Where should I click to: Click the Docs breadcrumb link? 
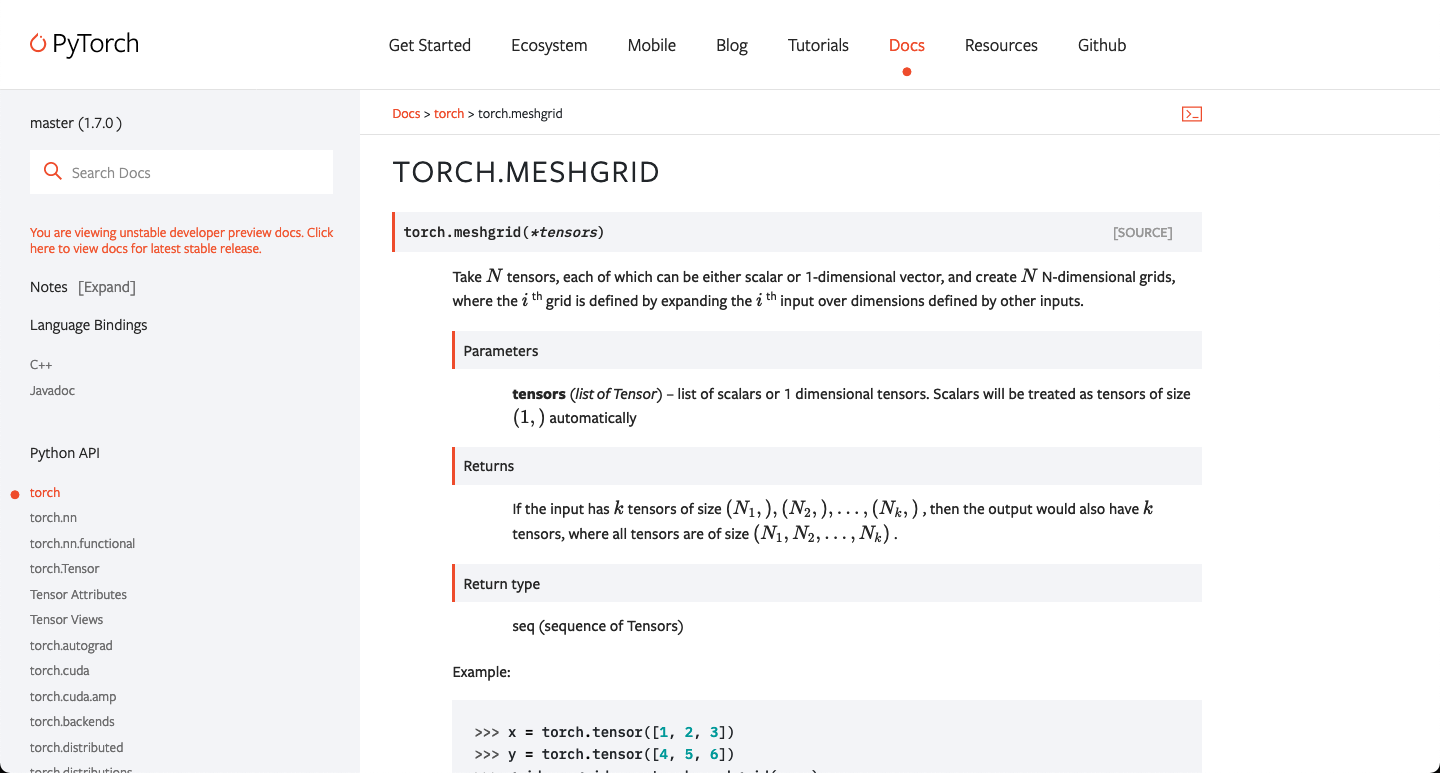pyautogui.click(x=406, y=114)
